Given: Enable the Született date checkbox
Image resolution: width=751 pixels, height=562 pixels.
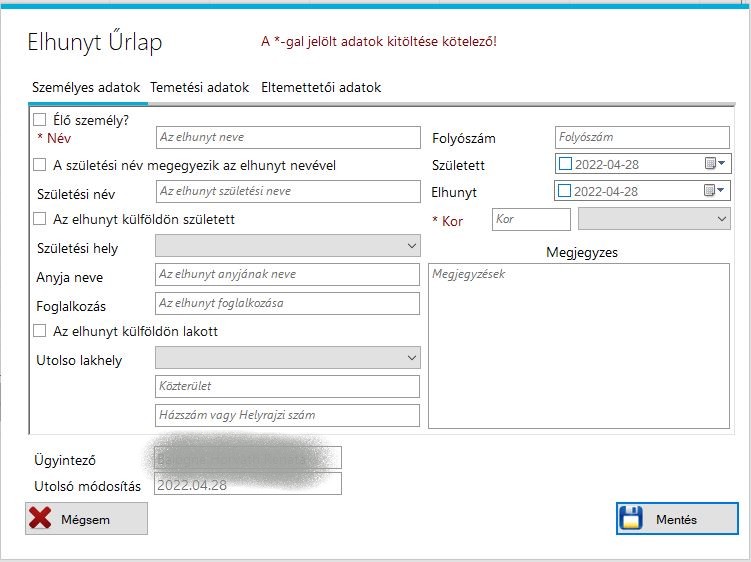Looking at the screenshot, I should (x=565, y=164).
